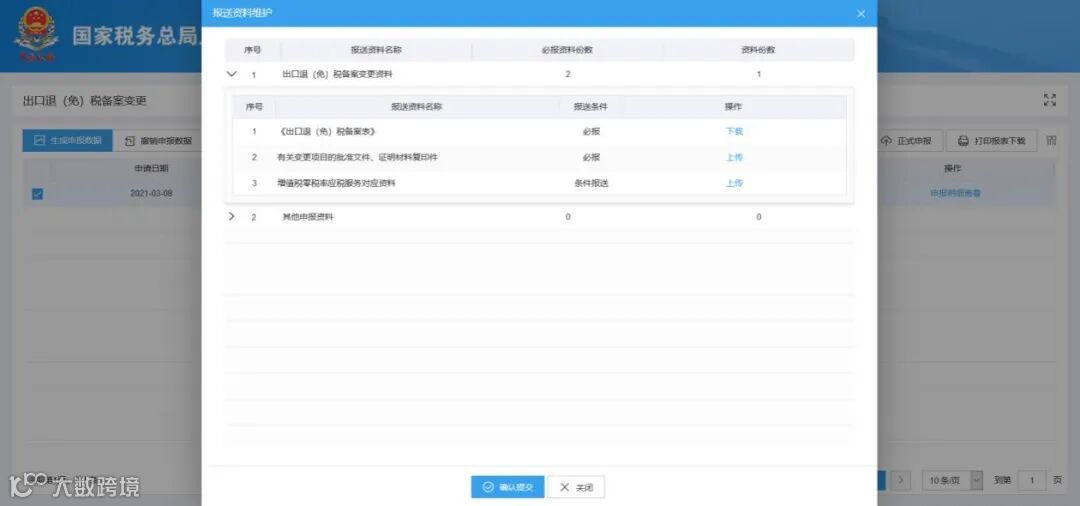The width and height of the screenshot is (1080, 506).
Task: Click the fullscreen expand icon on background page
Action: click(1050, 101)
